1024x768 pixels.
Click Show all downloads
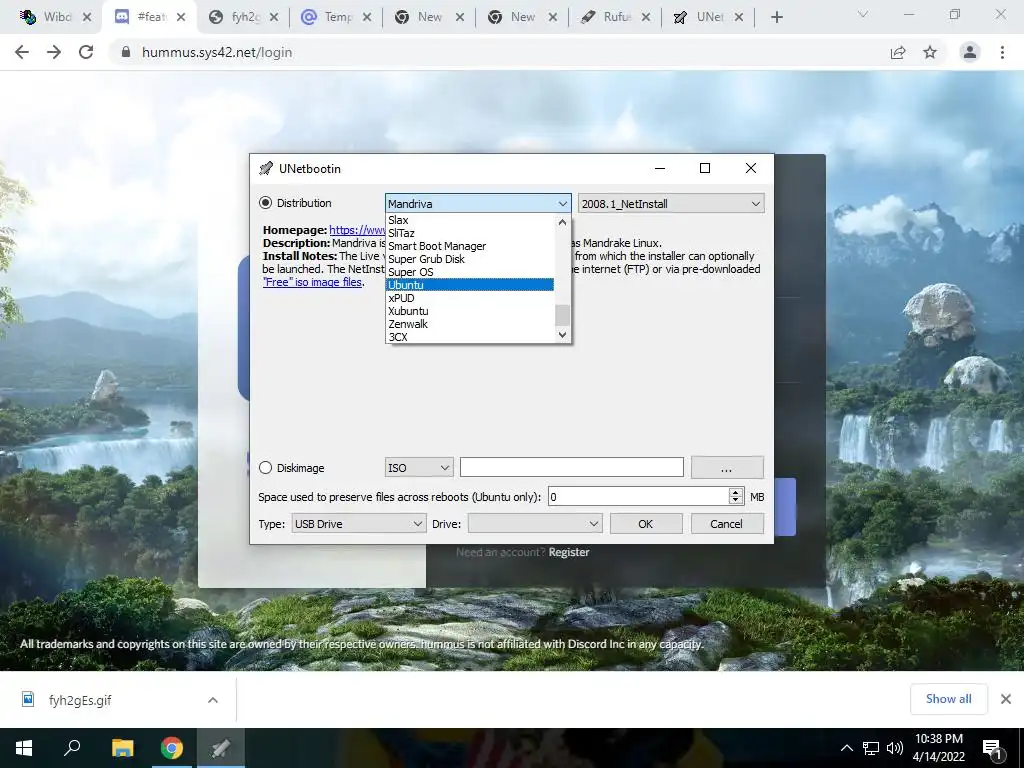coord(948,699)
